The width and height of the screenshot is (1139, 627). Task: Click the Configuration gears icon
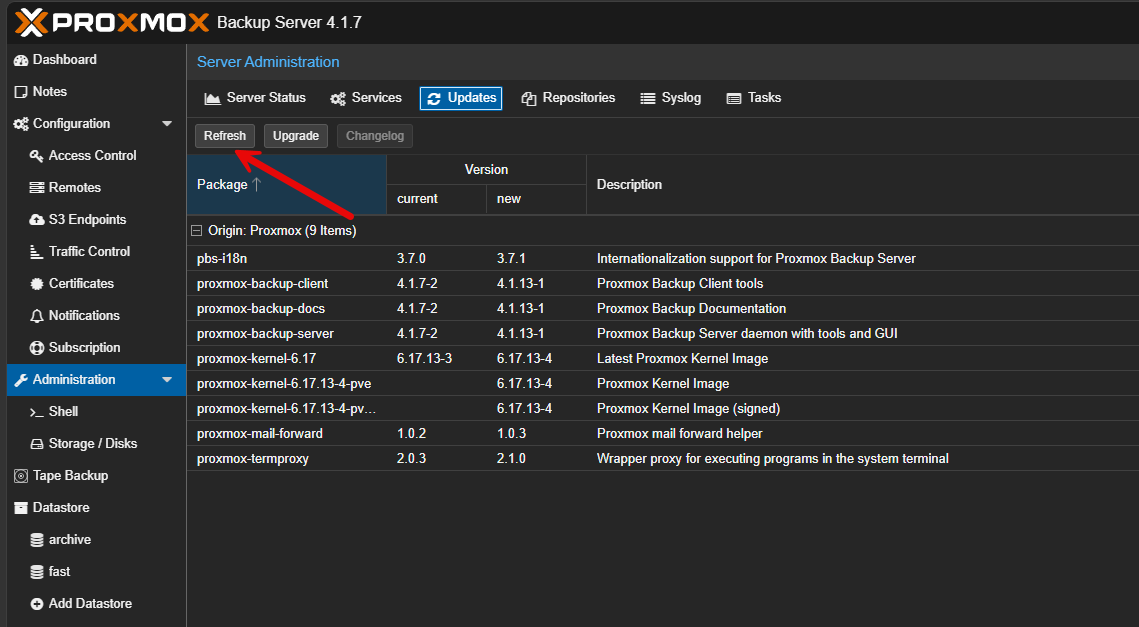[x=21, y=124]
